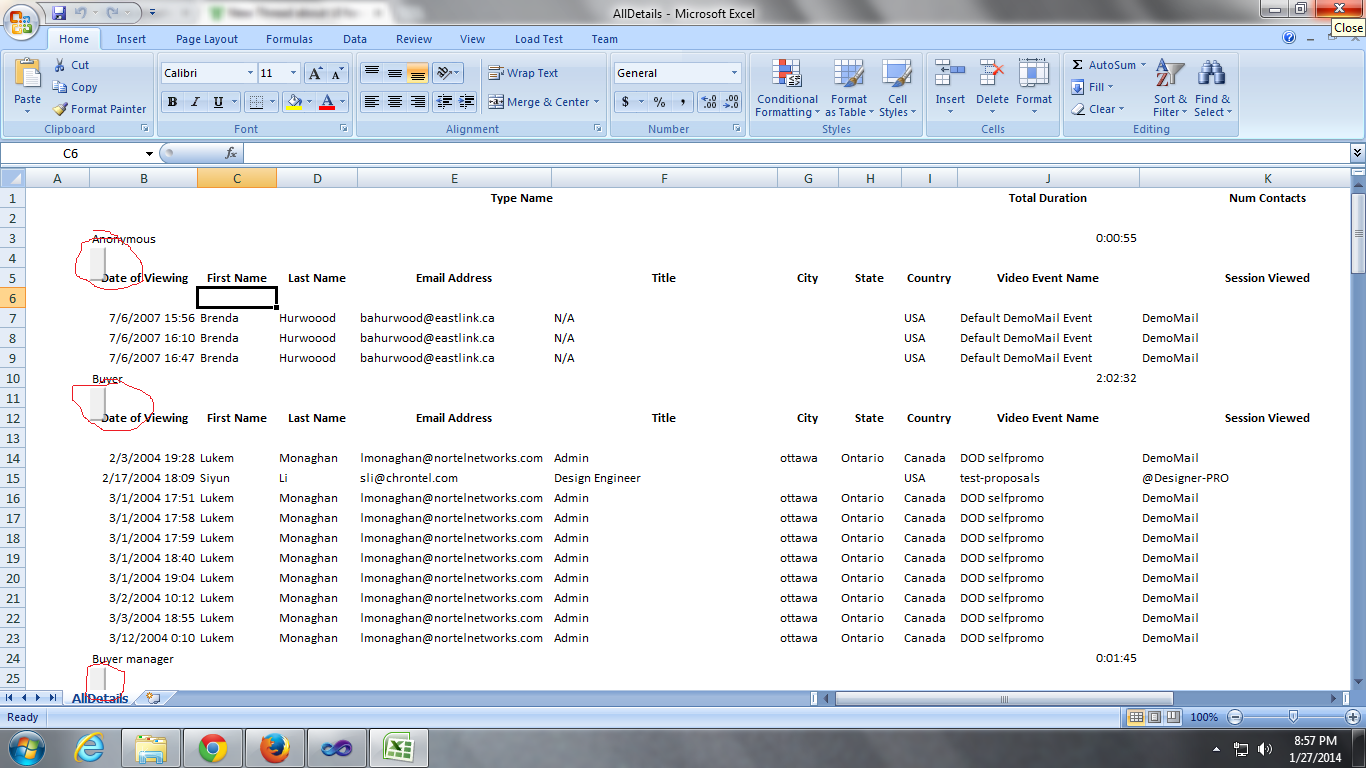This screenshot has height=768, width=1366.
Task: Open Find & Select binoculars menu
Action: (x=1212, y=88)
